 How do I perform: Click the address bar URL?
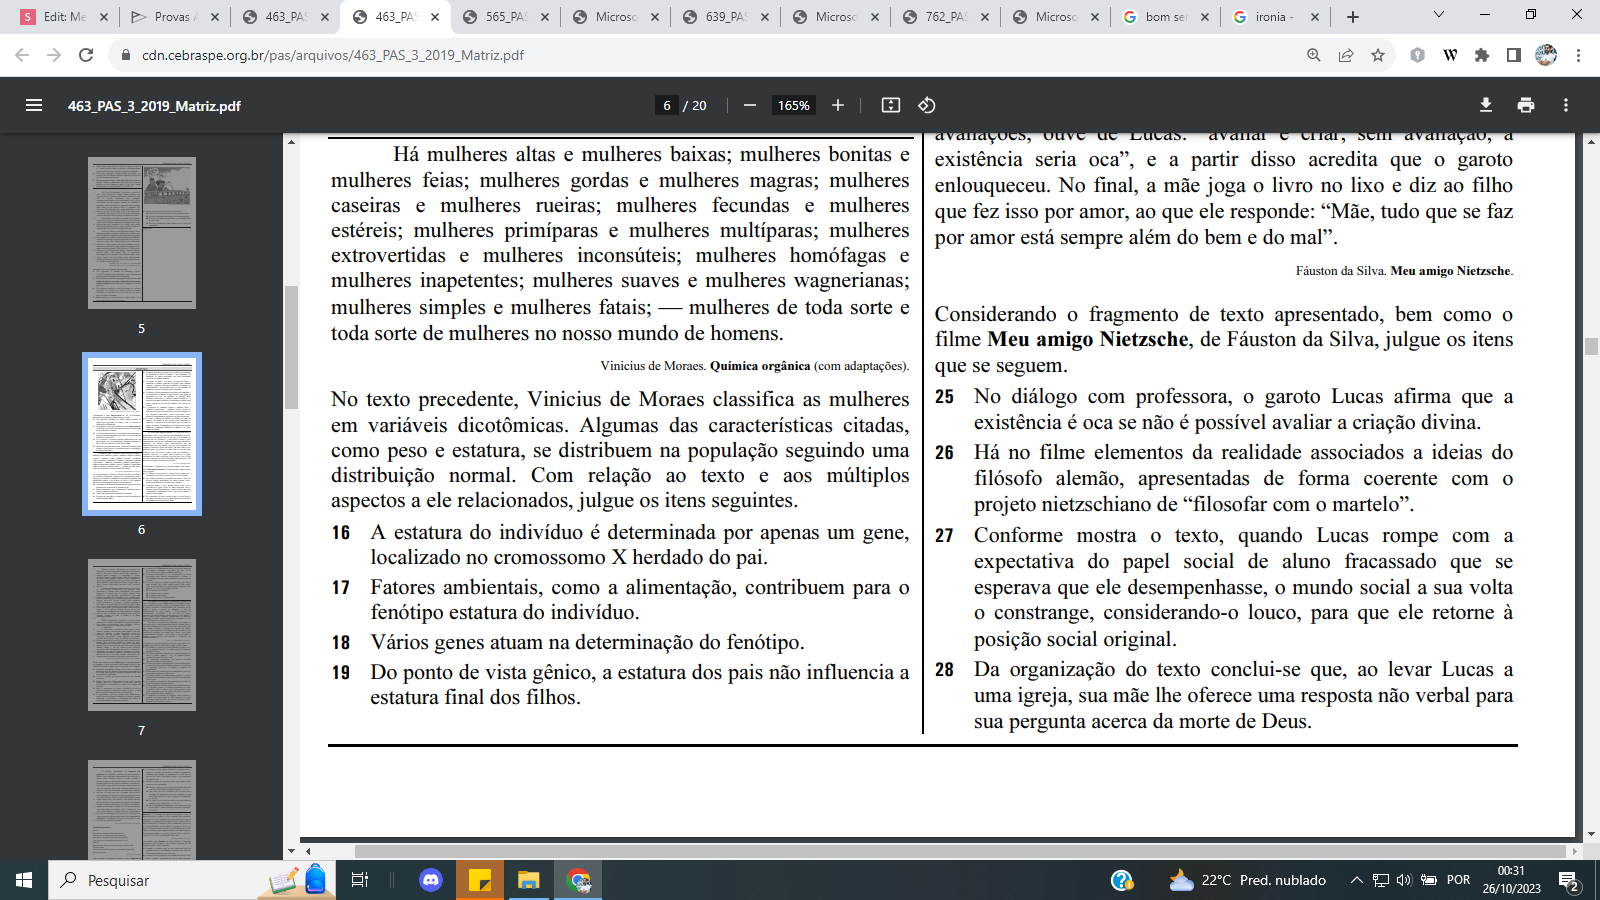point(332,55)
